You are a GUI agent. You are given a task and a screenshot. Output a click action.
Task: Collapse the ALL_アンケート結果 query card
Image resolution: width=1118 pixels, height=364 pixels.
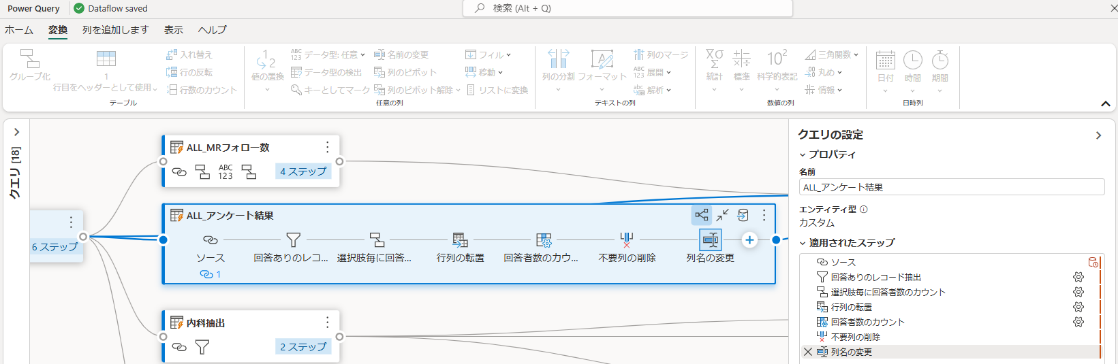coord(723,214)
